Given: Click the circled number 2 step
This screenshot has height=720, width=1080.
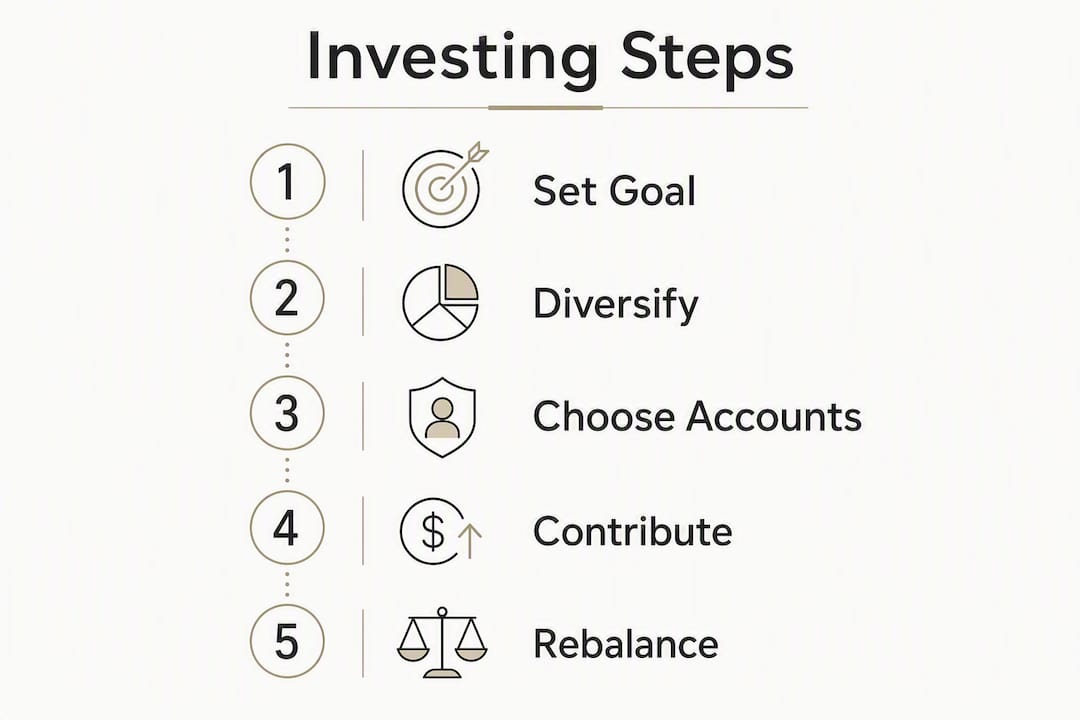Looking at the screenshot, I should (287, 298).
